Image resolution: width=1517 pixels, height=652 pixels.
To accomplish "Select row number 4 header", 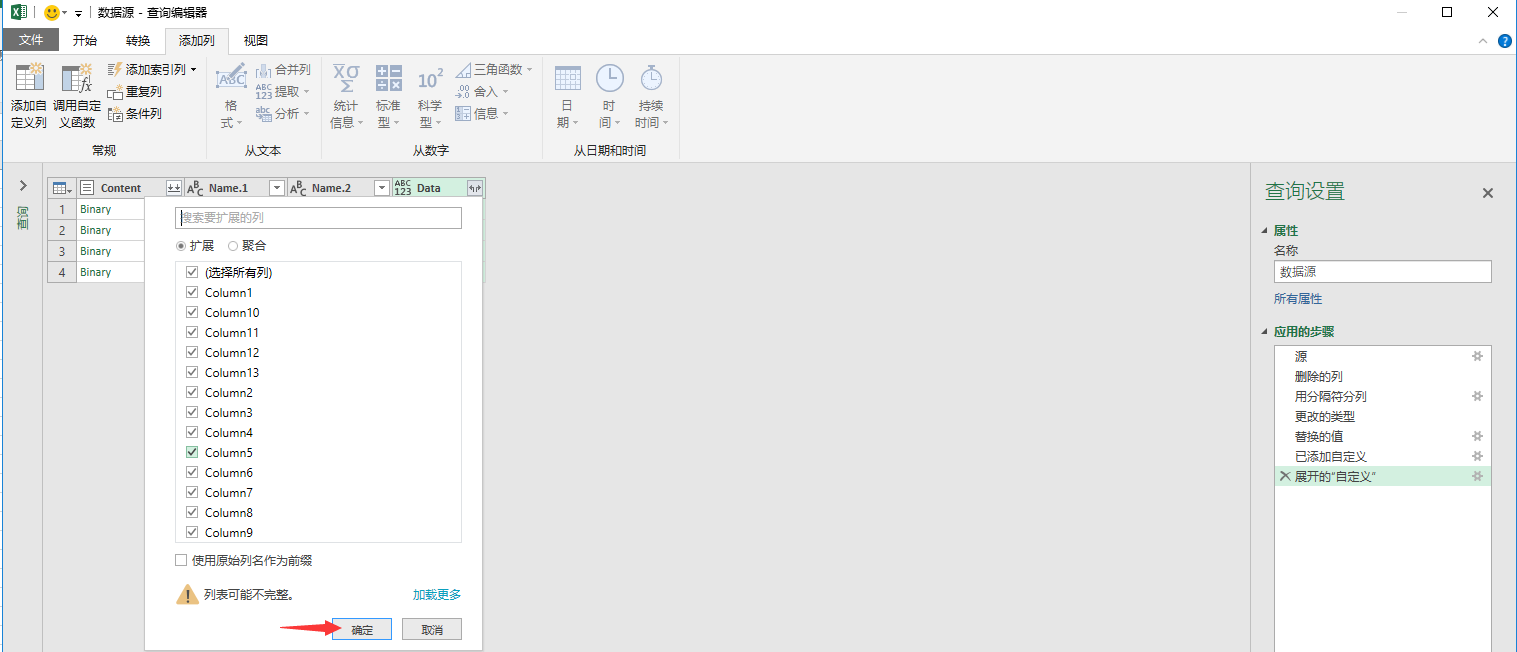I will 62,272.
